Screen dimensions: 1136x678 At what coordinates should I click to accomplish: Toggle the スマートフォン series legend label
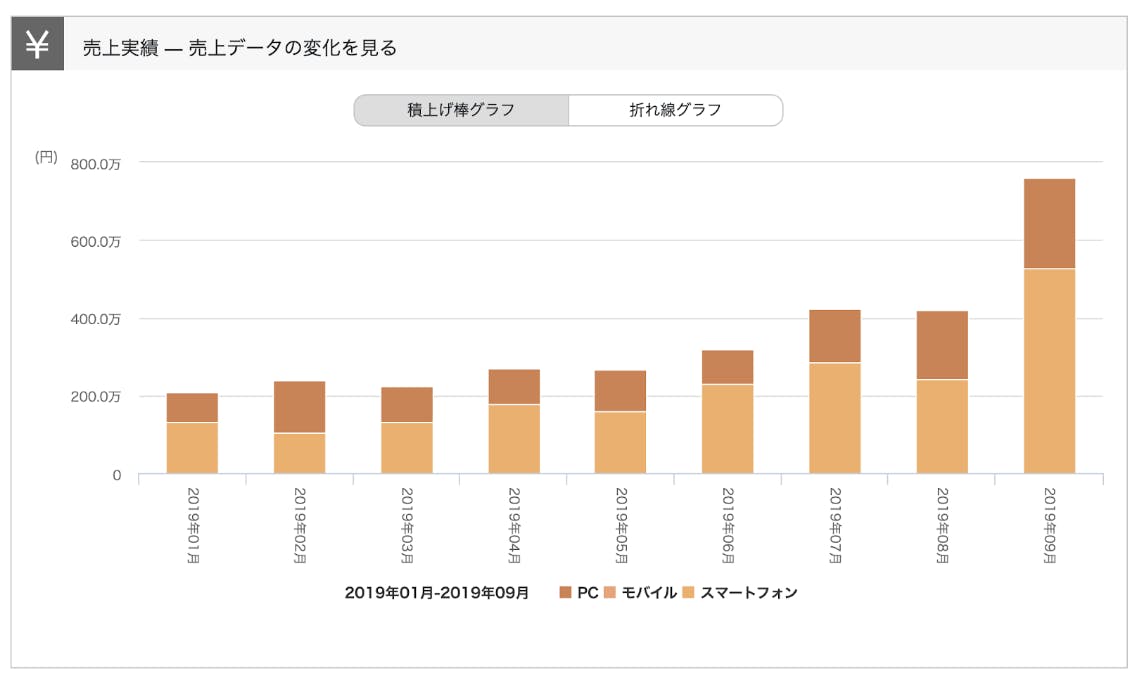[748, 593]
